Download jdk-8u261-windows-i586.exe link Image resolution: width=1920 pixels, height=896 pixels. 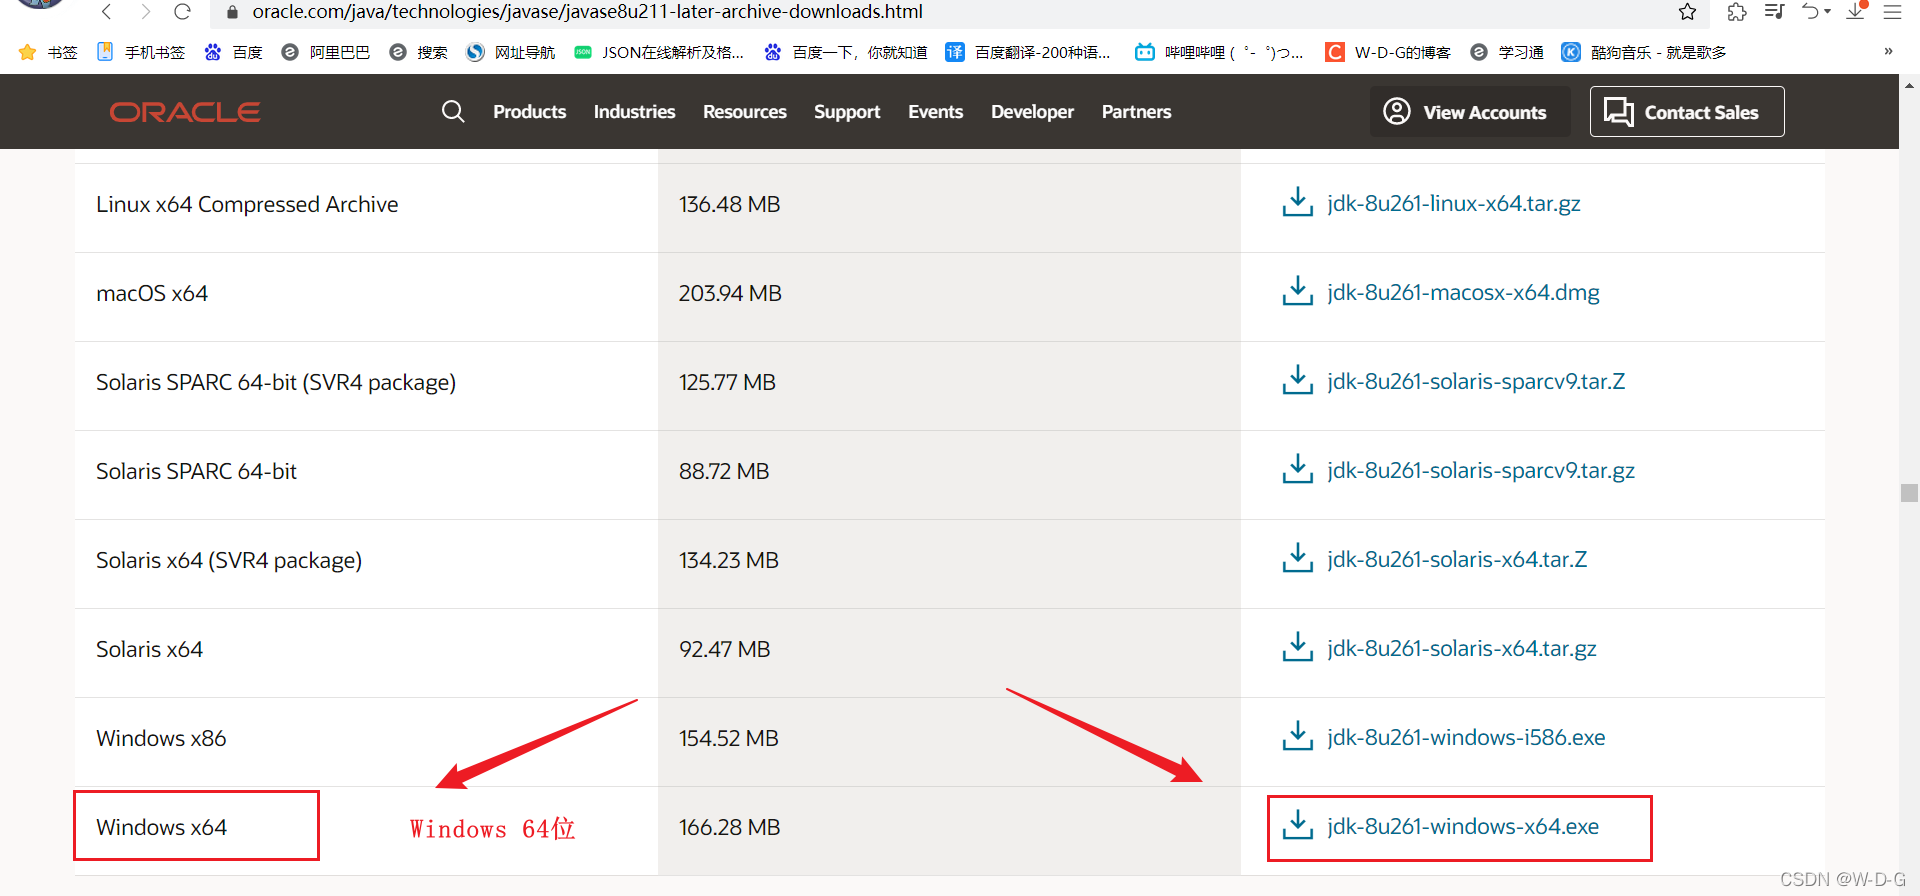(1466, 738)
